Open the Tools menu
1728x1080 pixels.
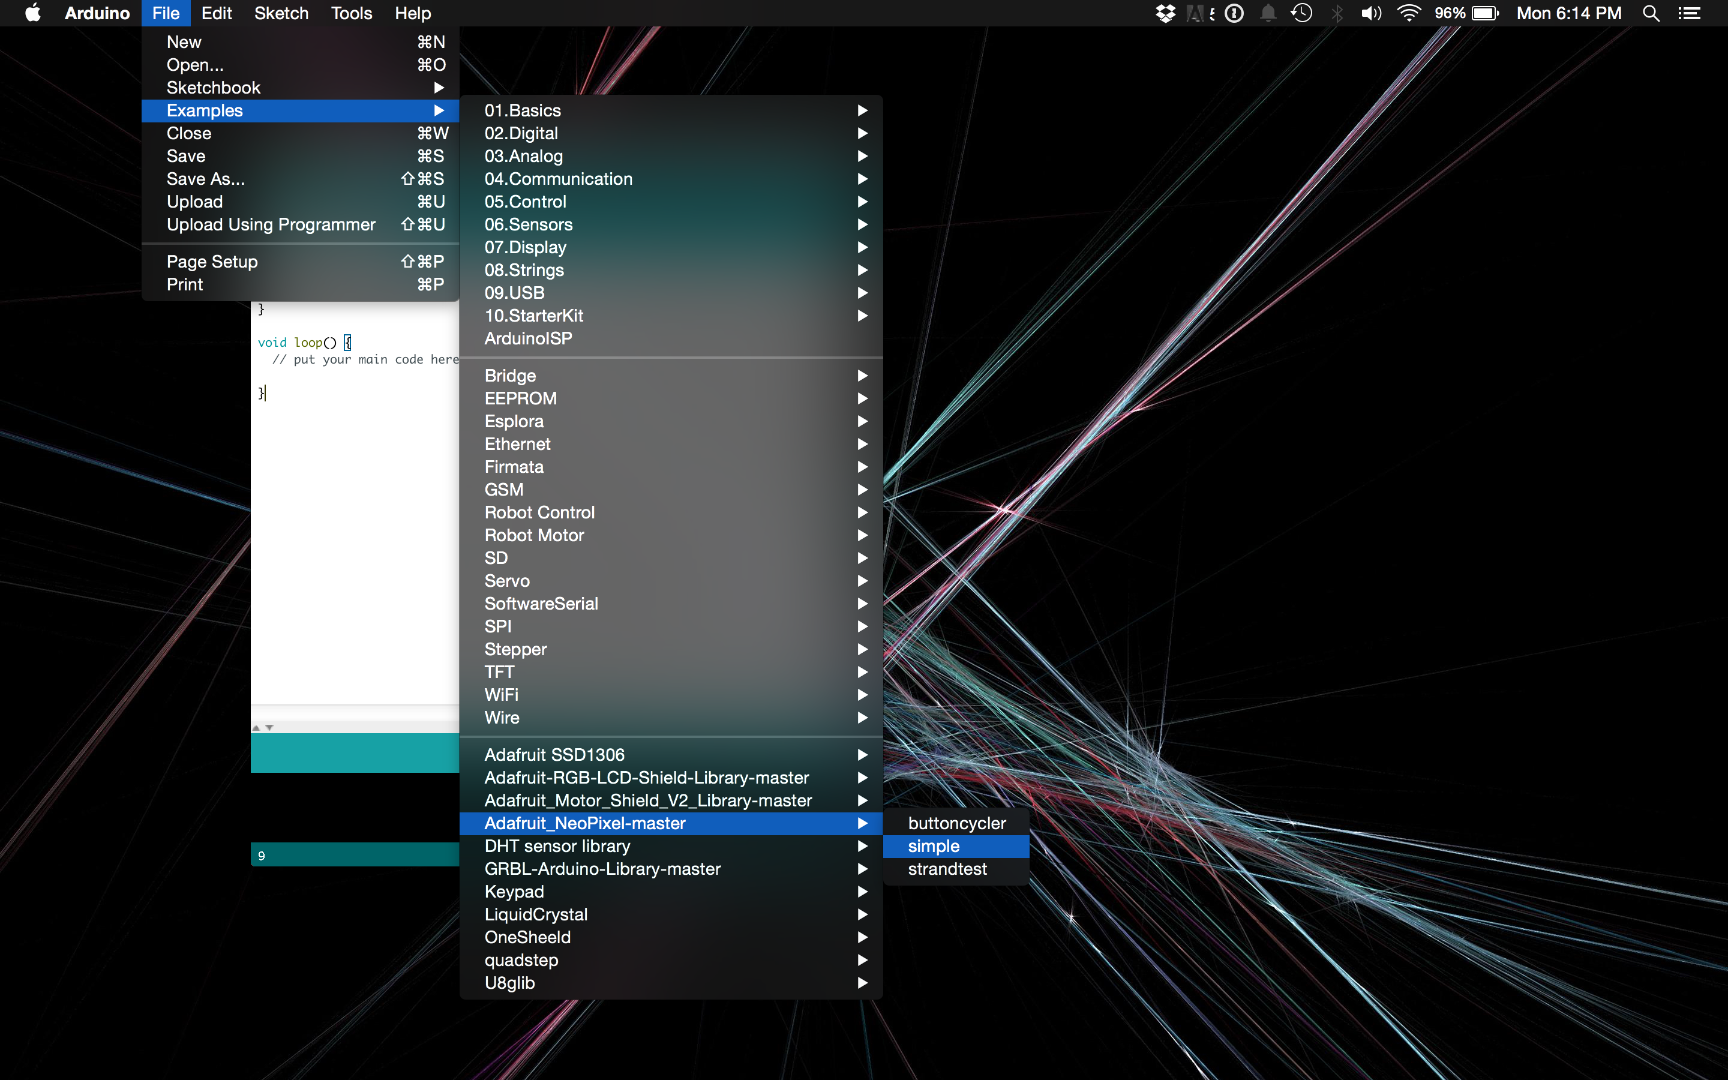pos(351,13)
